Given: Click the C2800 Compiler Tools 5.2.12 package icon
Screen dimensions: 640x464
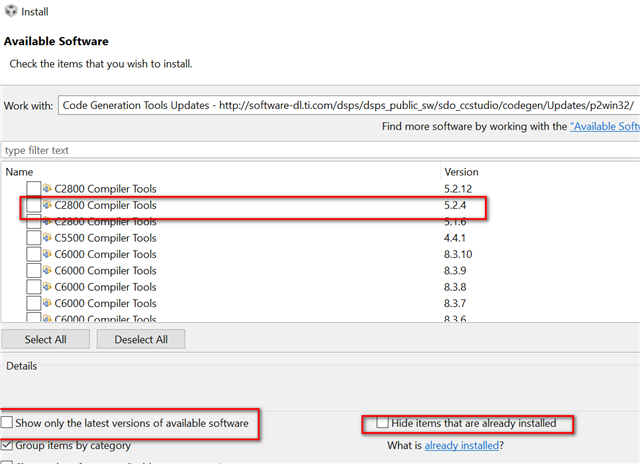Looking at the screenshot, I should [x=47, y=189].
